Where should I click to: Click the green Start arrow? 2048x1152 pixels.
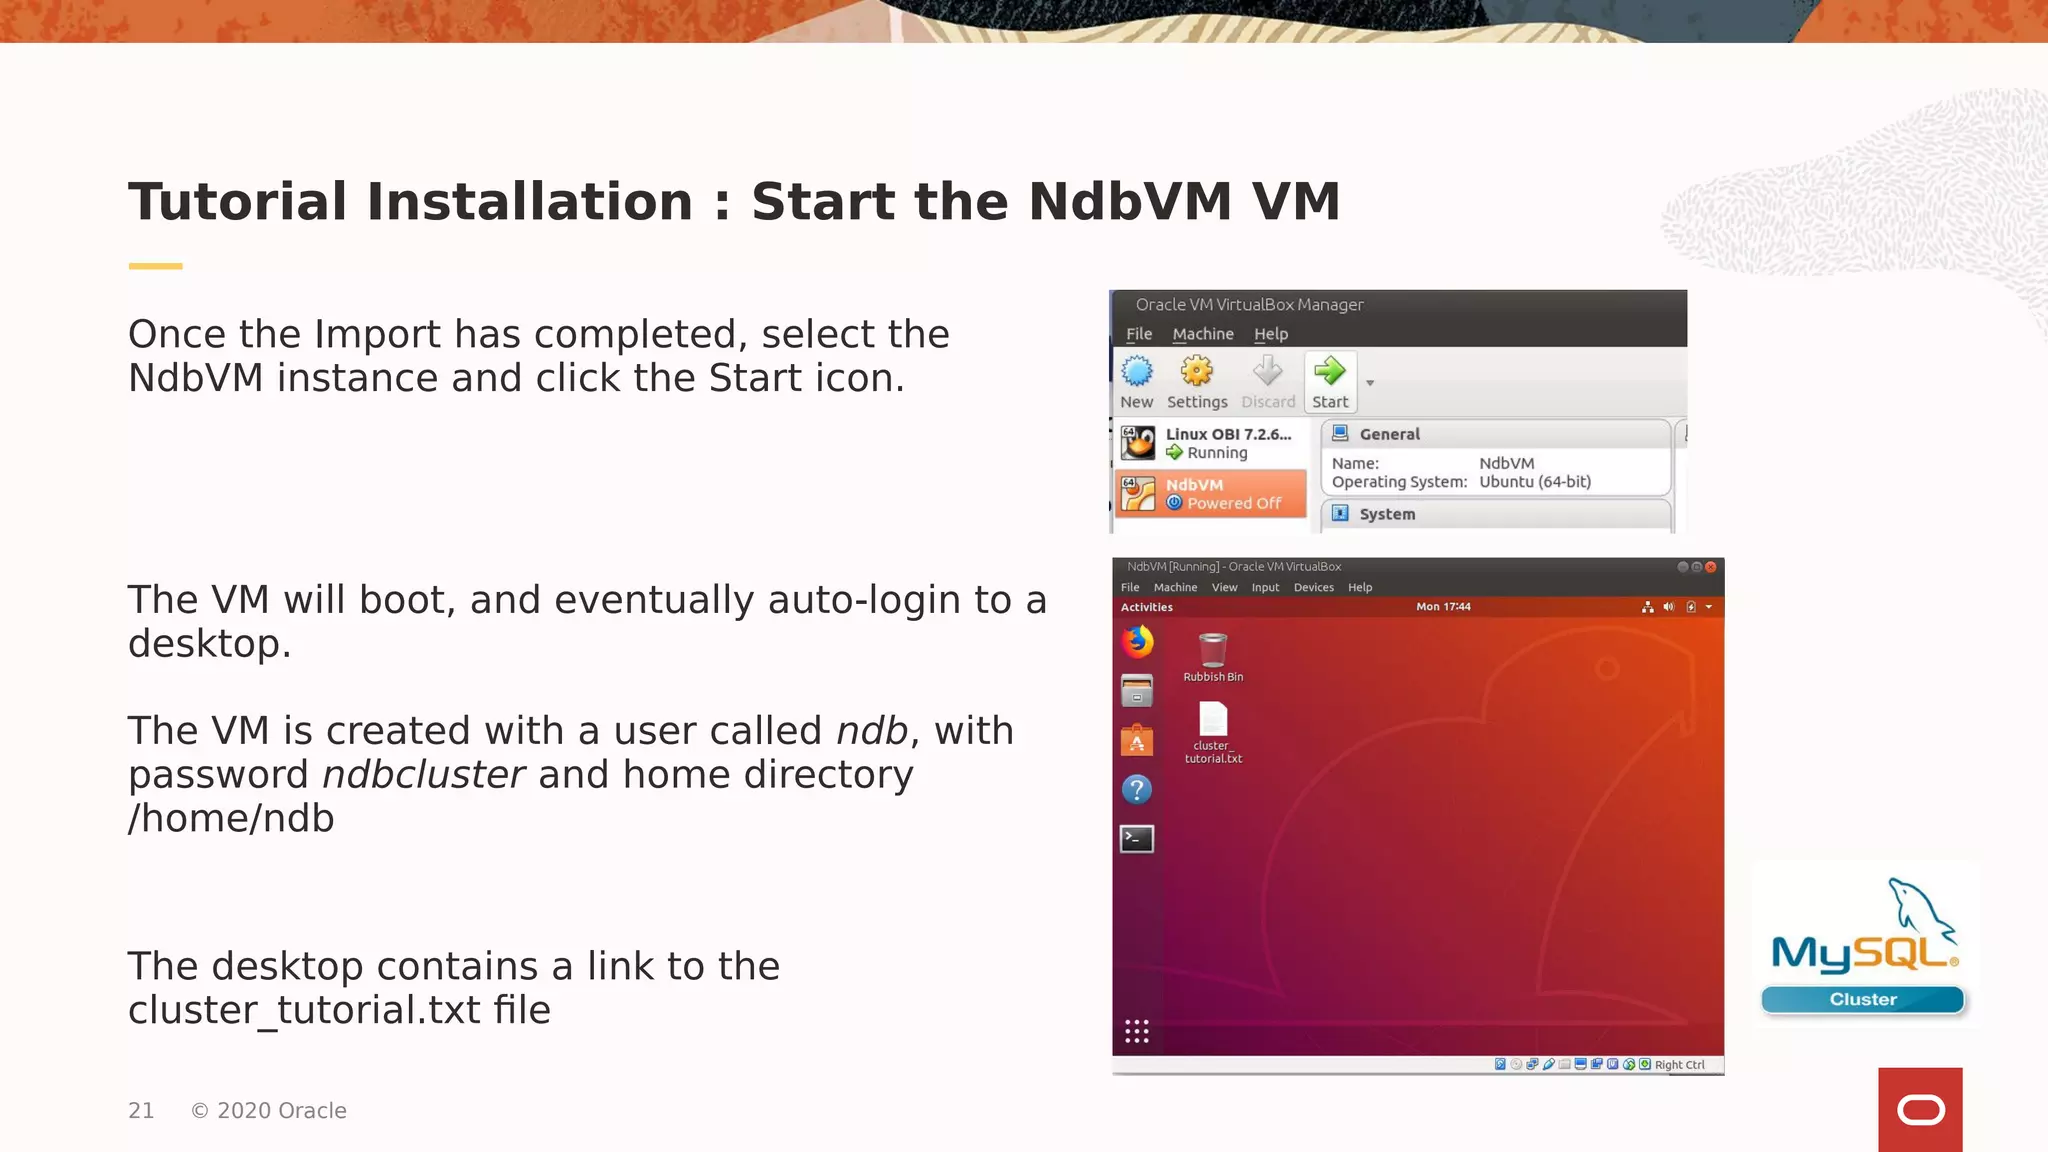pos(1330,371)
